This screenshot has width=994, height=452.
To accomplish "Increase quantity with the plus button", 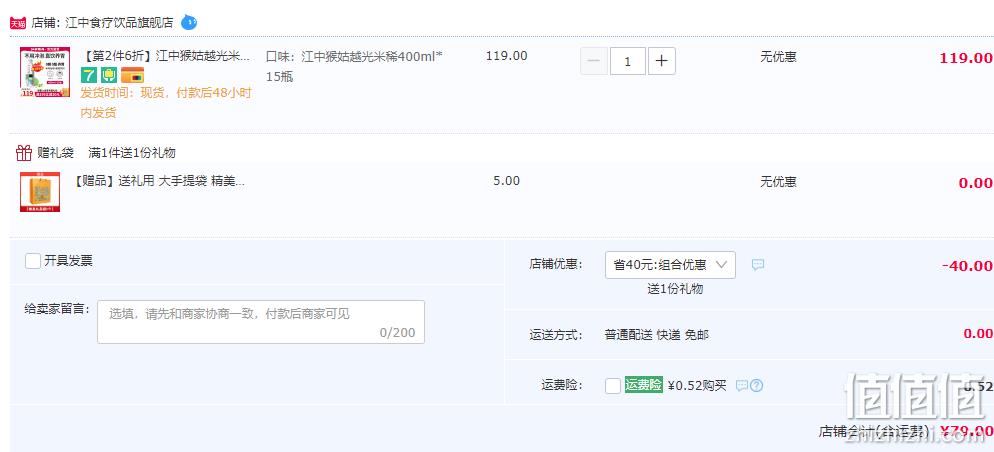I will 662,61.
